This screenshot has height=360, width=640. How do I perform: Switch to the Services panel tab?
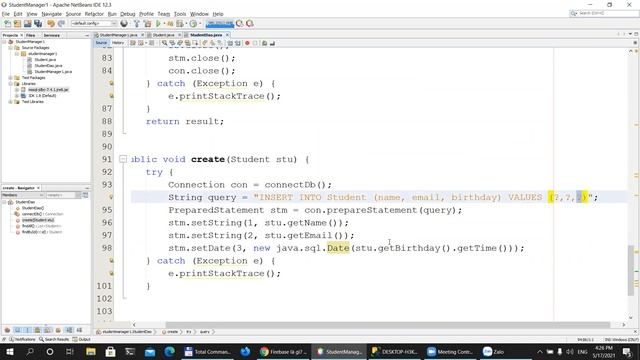(52, 36)
